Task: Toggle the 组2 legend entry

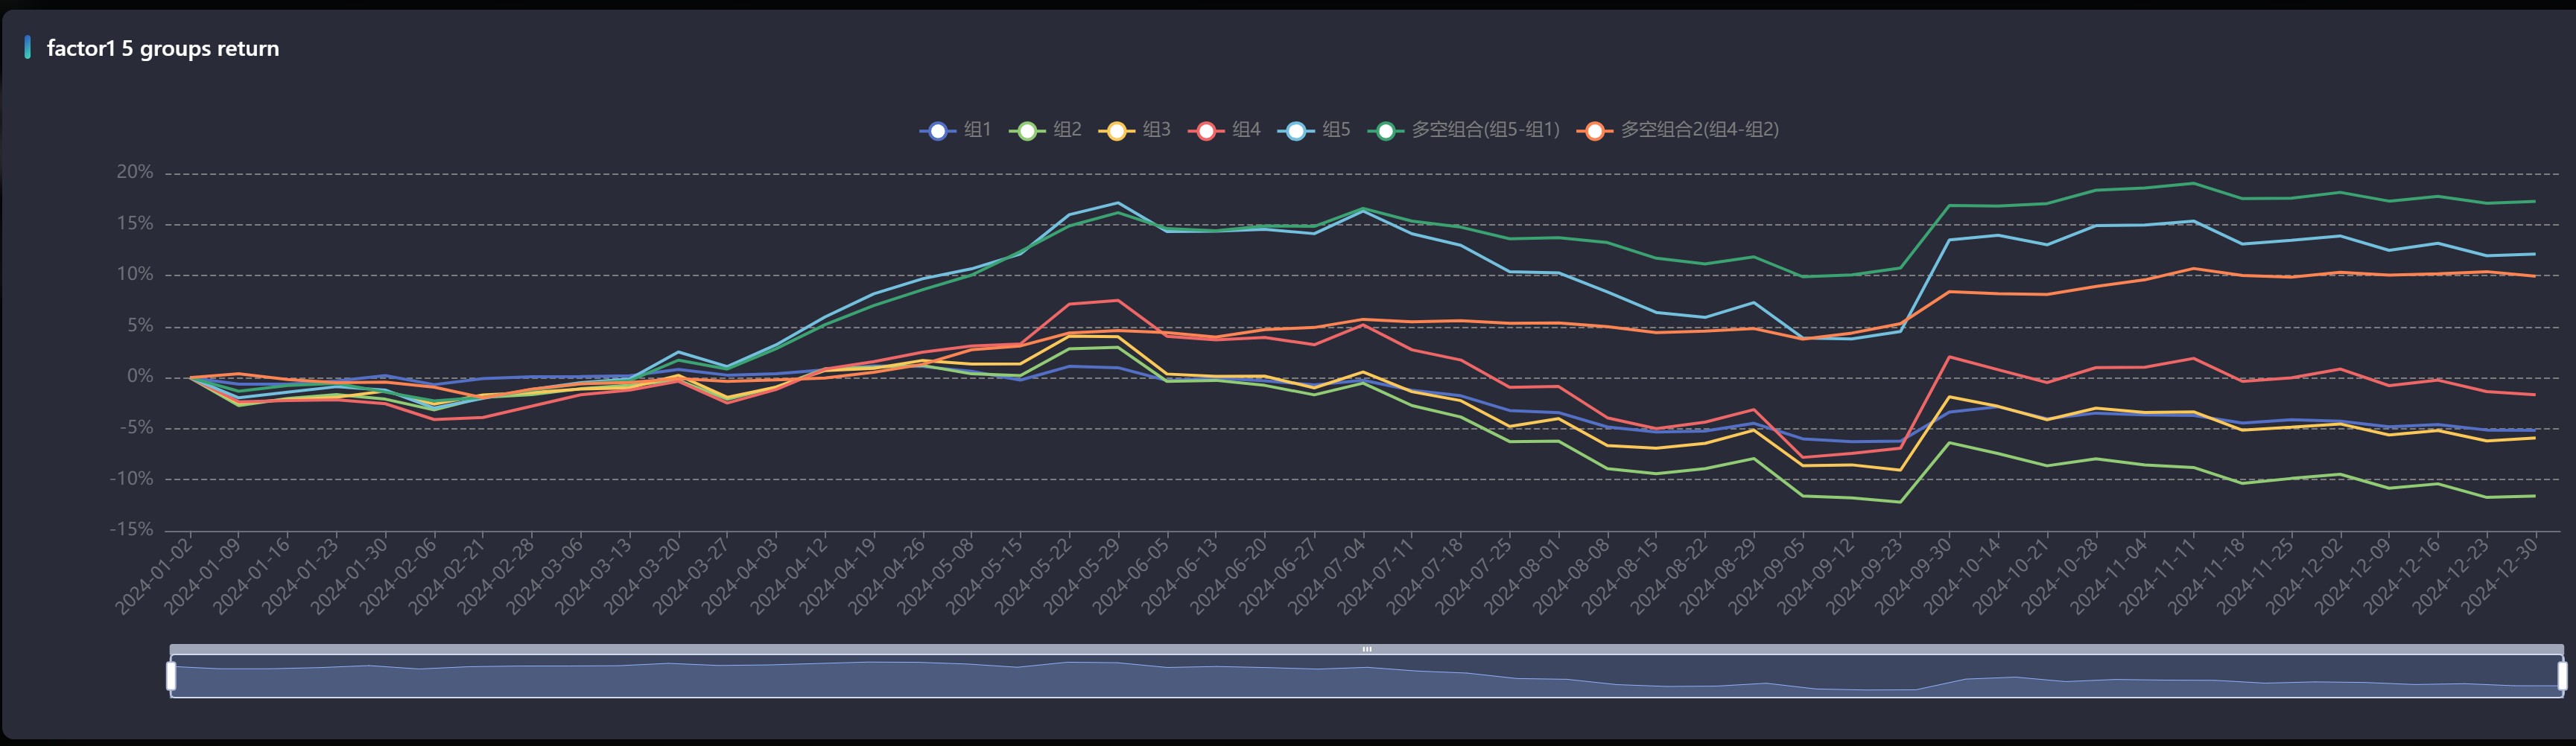Action: coord(1045,130)
